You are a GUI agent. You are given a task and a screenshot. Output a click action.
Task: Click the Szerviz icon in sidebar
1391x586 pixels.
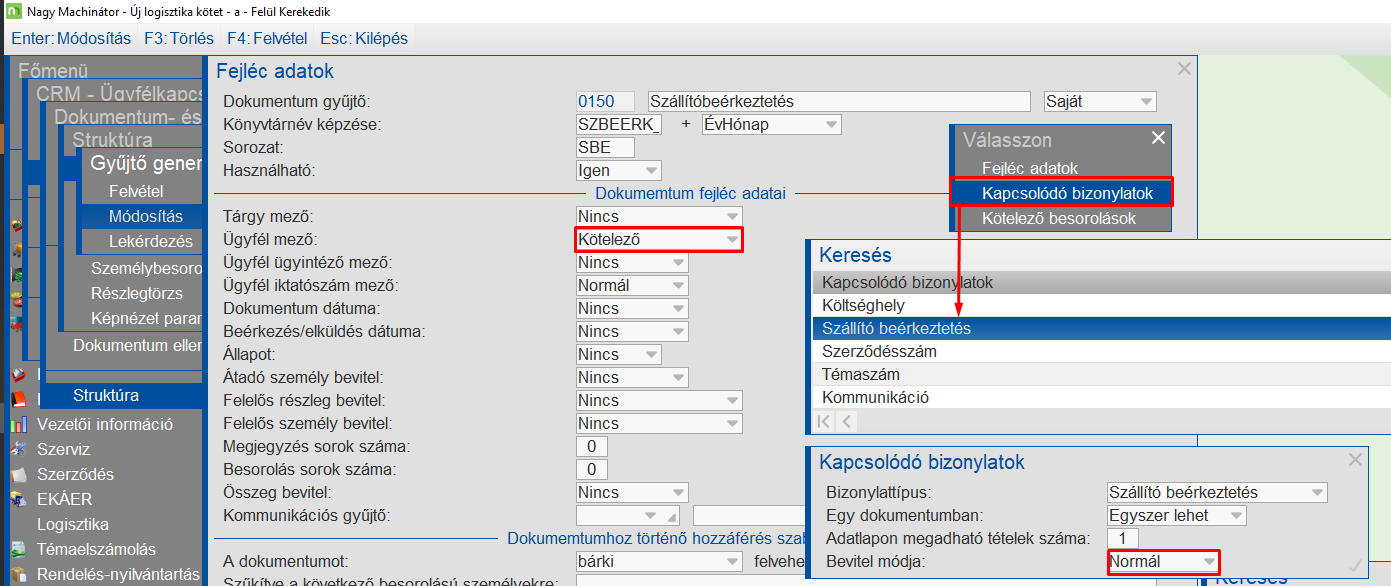(18, 449)
